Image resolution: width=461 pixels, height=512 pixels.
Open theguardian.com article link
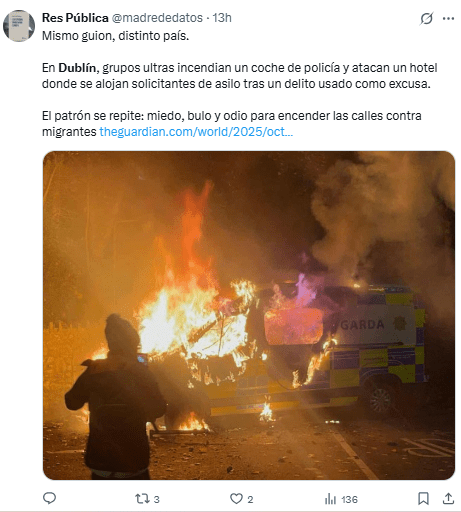(x=196, y=132)
